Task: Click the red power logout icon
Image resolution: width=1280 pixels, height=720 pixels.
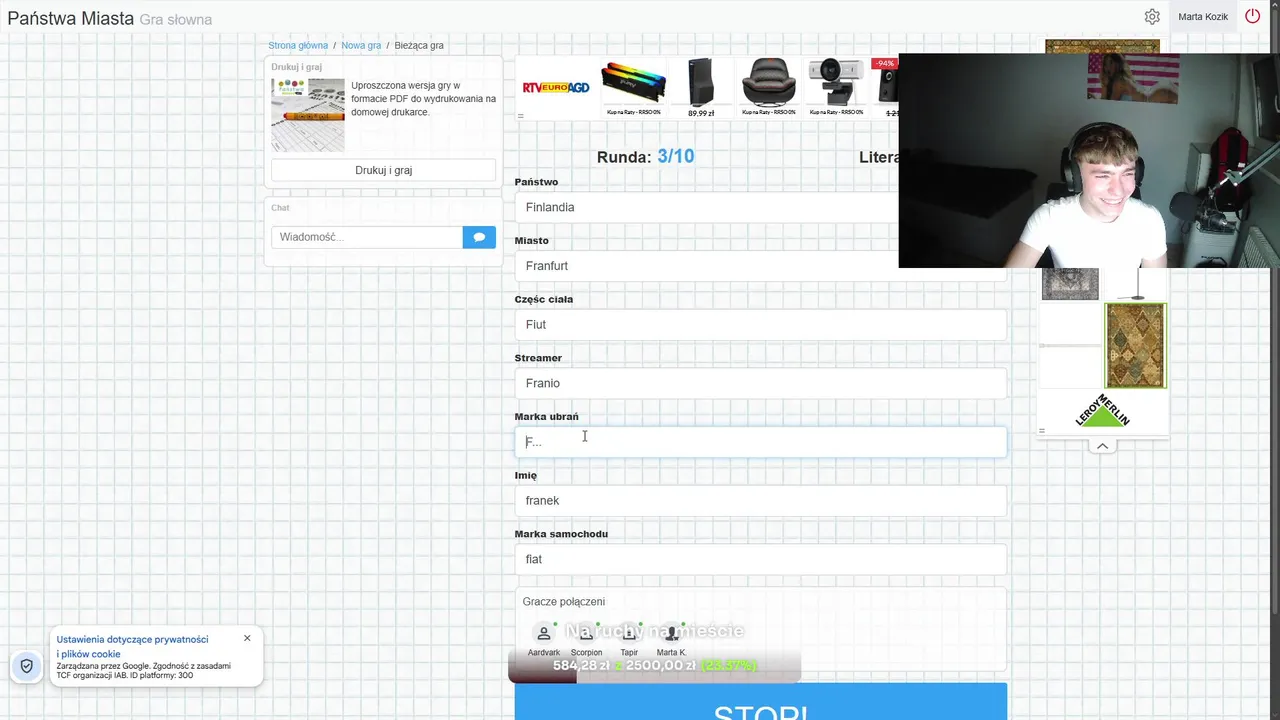Action: coord(1252,16)
